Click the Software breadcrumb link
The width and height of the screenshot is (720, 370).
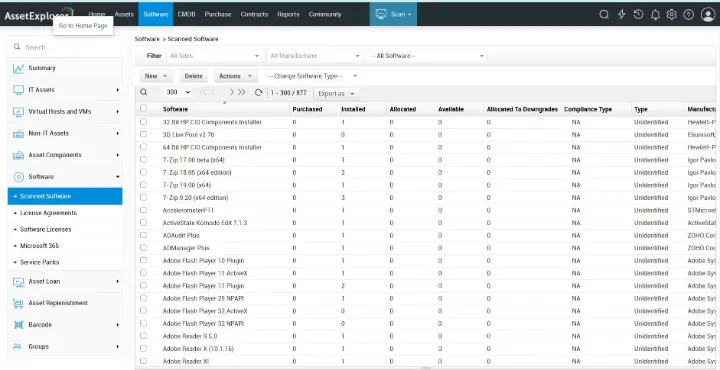[x=147, y=39]
